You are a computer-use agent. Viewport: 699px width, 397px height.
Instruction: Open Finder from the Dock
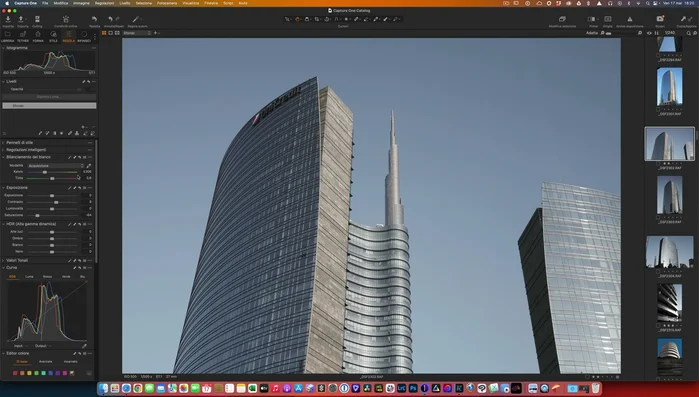[103, 389]
